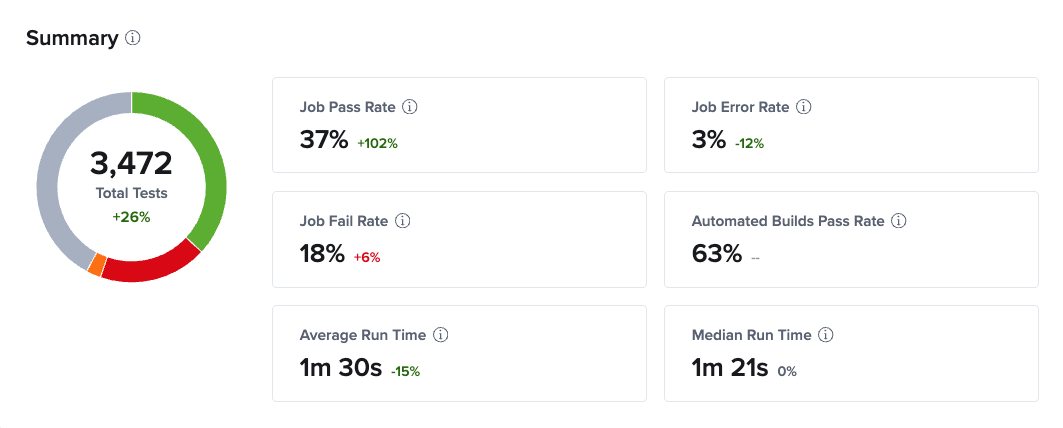Open the Job Error Rate 3% card

(x=851, y=125)
